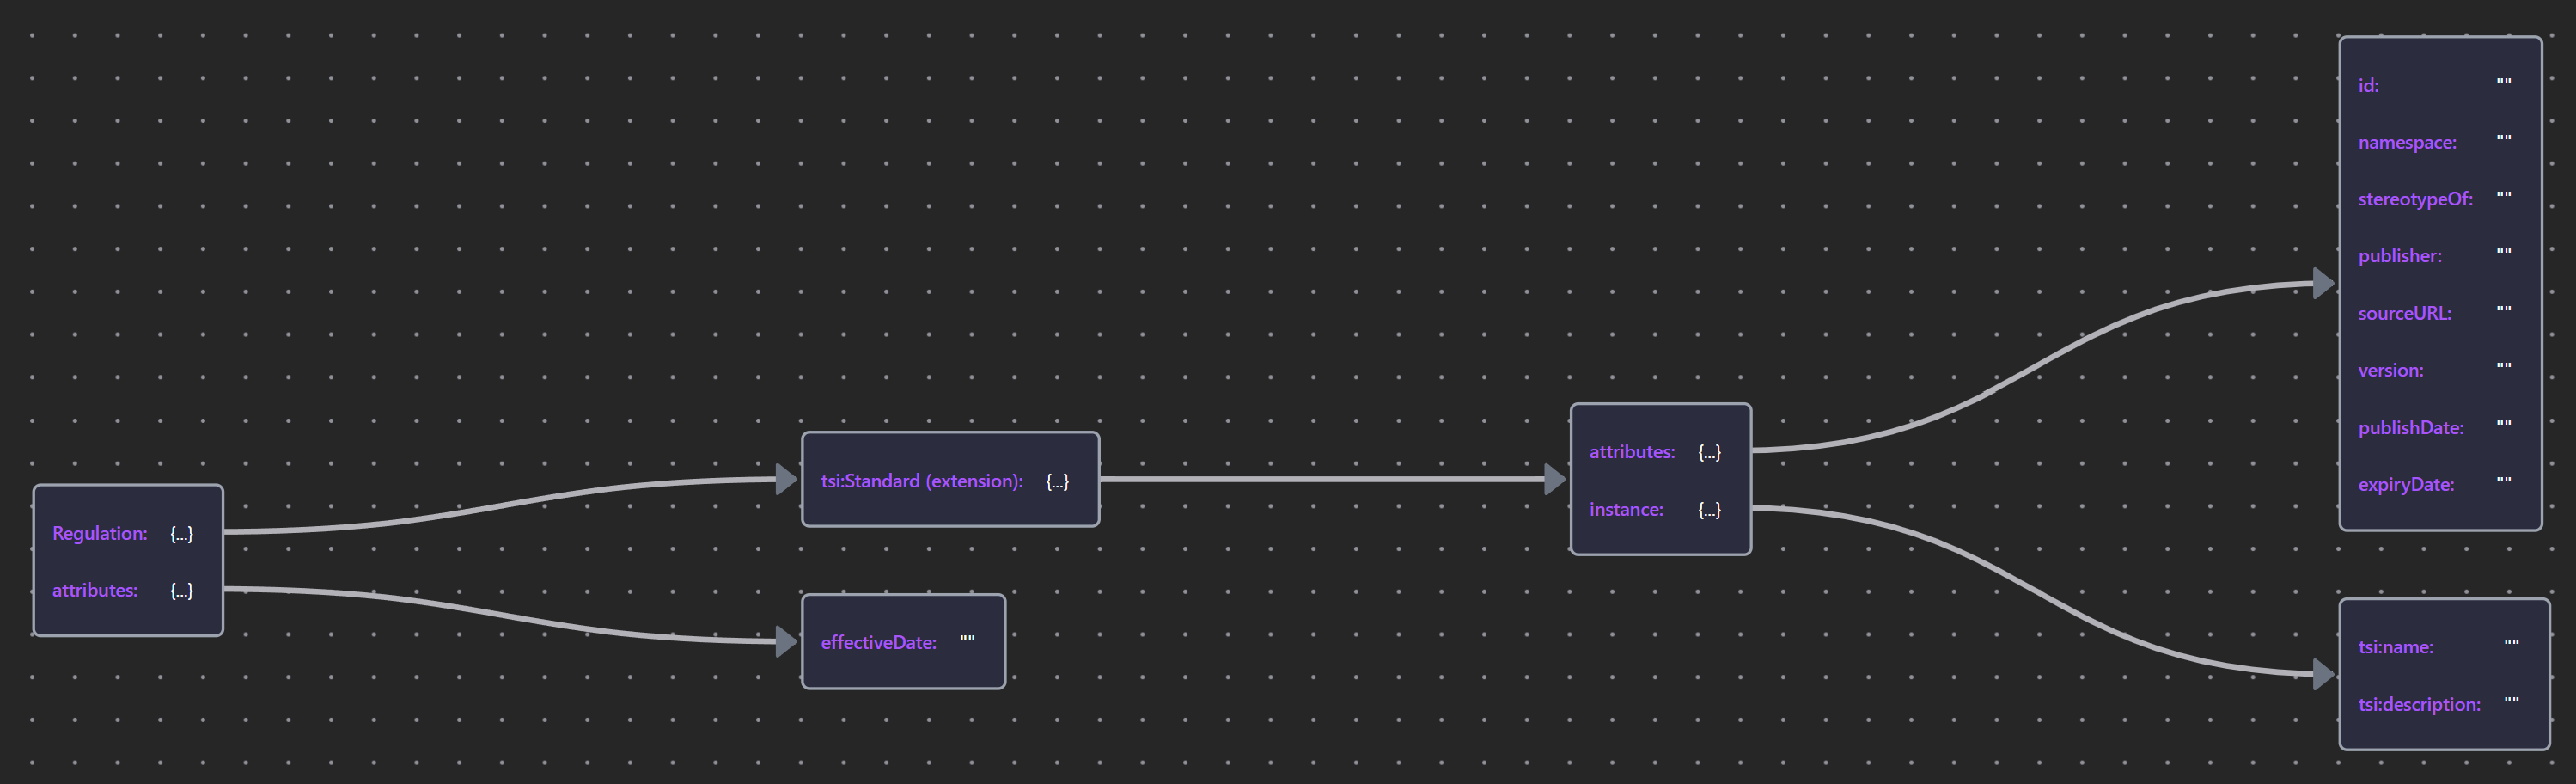Click arrowhead entering the tsi:name node
Image resolution: width=2576 pixels, height=784 pixels.
point(2324,675)
